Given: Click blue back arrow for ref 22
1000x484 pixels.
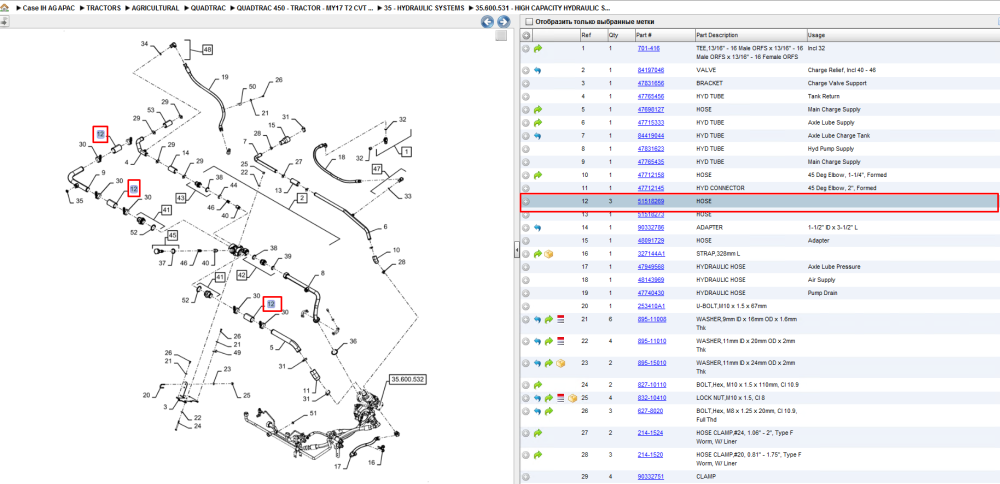Looking at the screenshot, I should pos(538,341).
